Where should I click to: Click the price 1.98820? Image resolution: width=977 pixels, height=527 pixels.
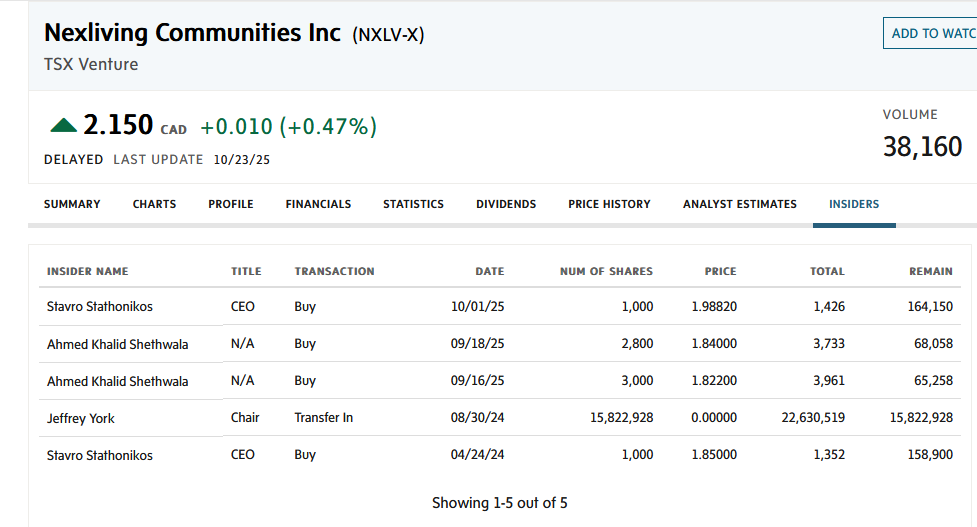point(714,306)
